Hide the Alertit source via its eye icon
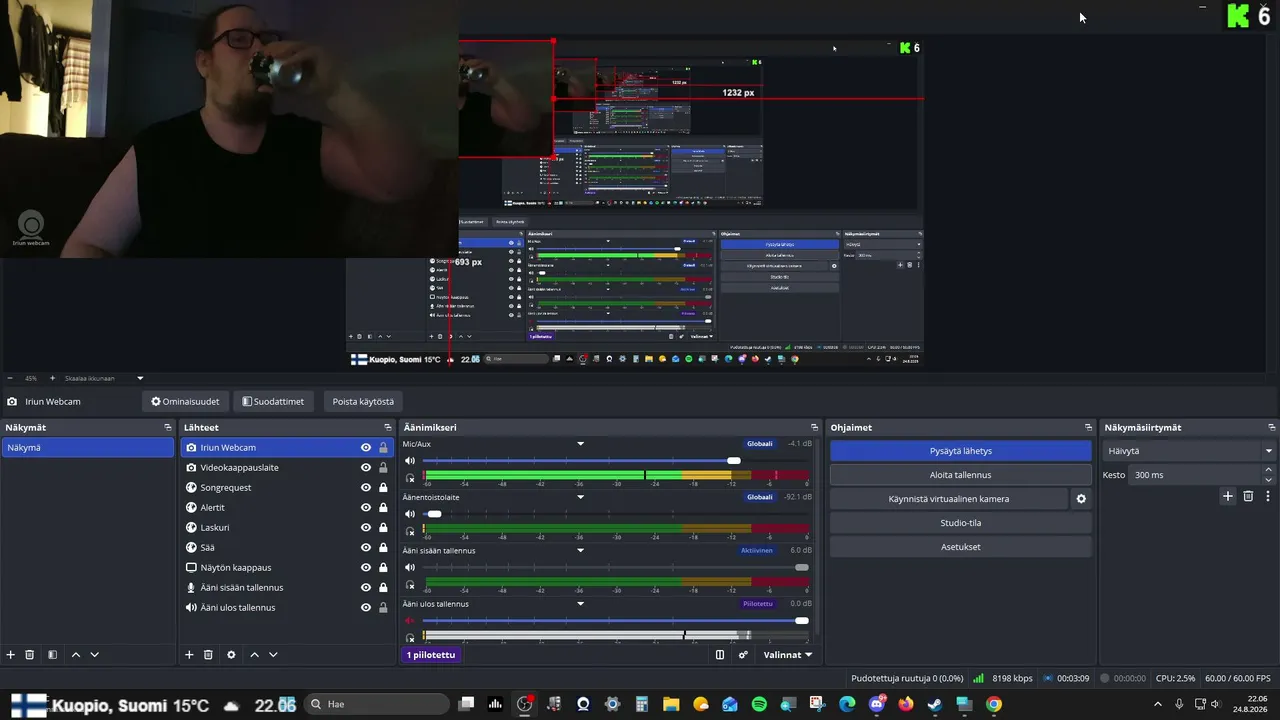Image resolution: width=1280 pixels, height=720 pixels. click(366, 508)
